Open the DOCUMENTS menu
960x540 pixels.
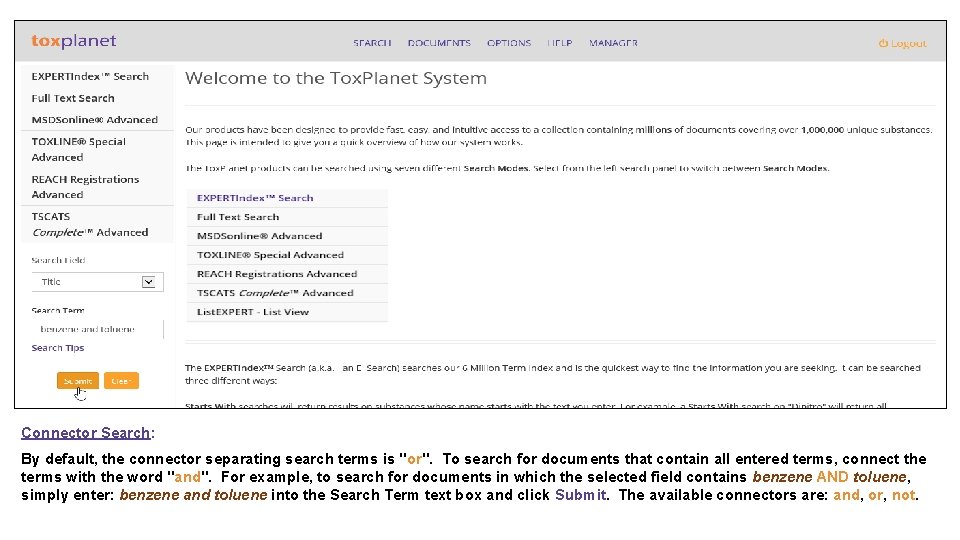439,43
